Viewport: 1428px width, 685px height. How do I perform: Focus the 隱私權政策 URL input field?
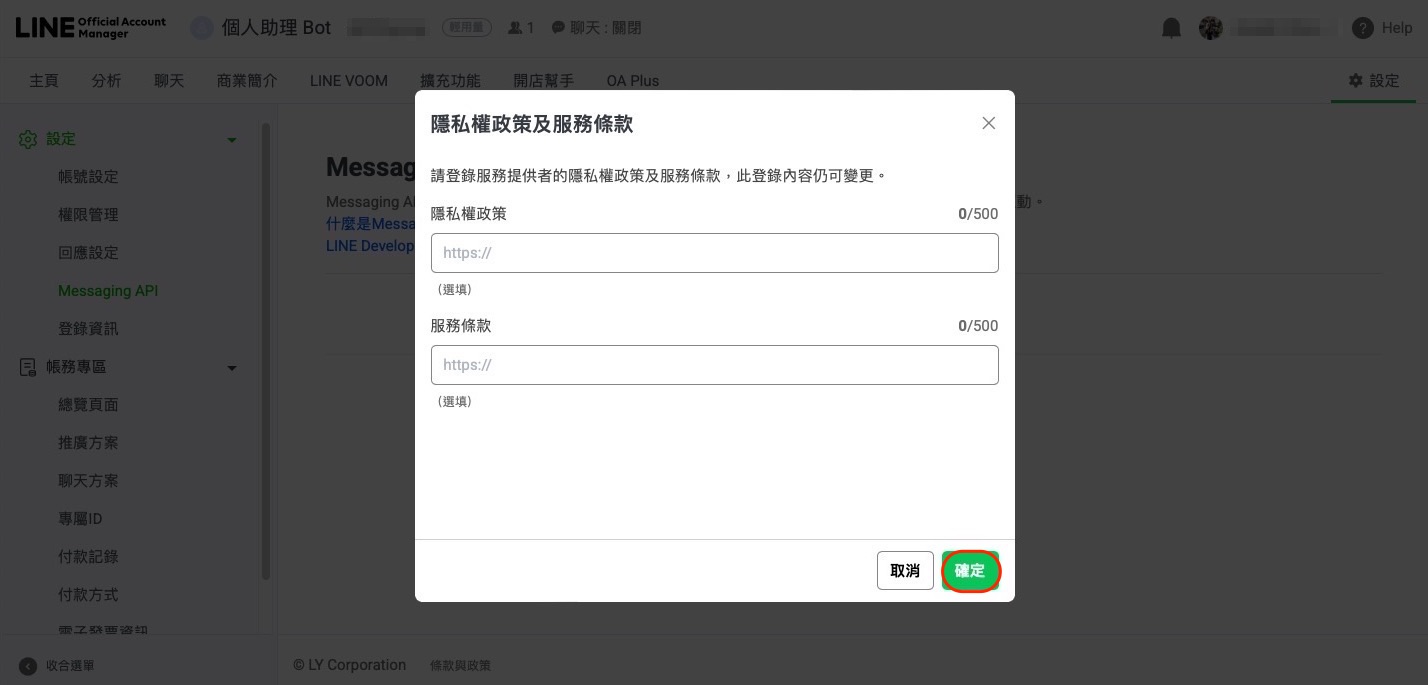pos(714,253)
